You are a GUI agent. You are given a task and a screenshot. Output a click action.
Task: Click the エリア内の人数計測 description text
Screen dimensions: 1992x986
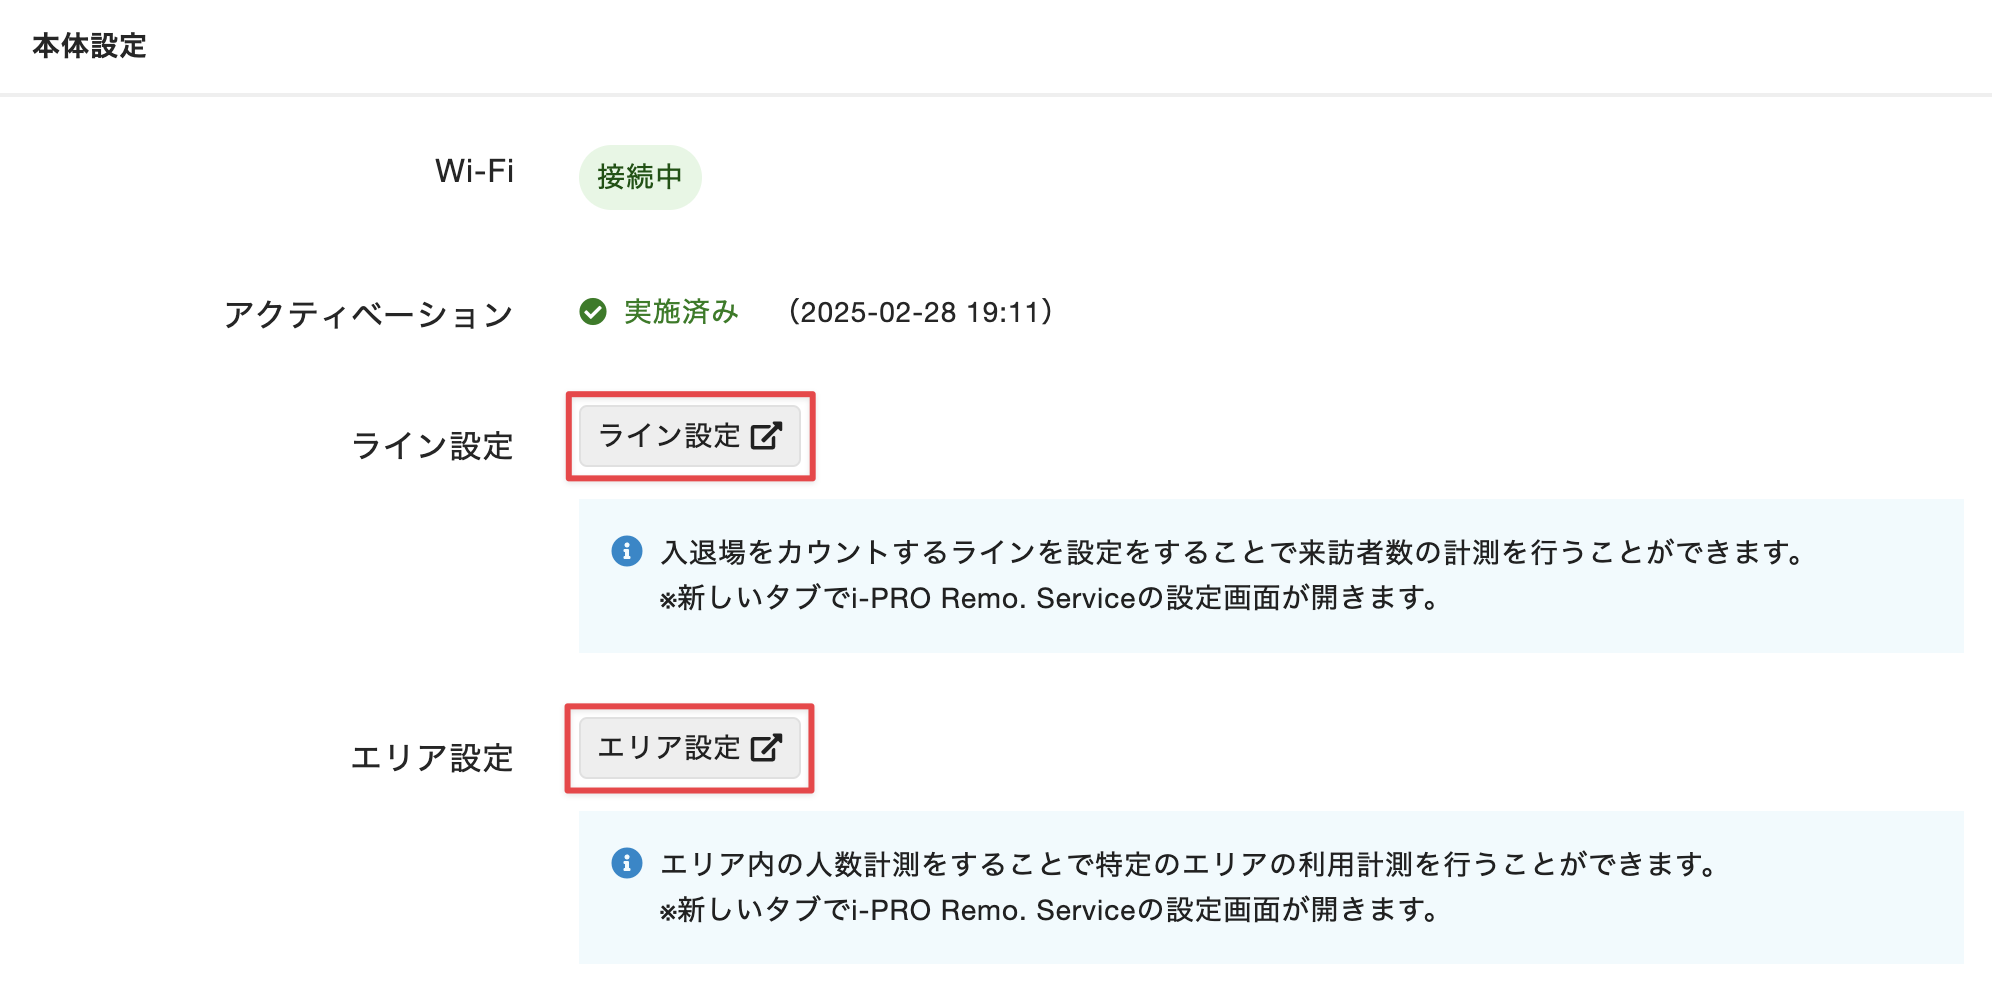[x=1188, y=864]
